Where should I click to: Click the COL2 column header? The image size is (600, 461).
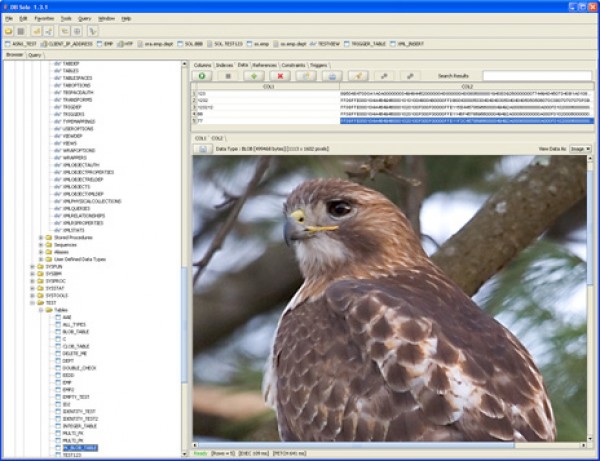pyautogui.click(x=465, y=87)
